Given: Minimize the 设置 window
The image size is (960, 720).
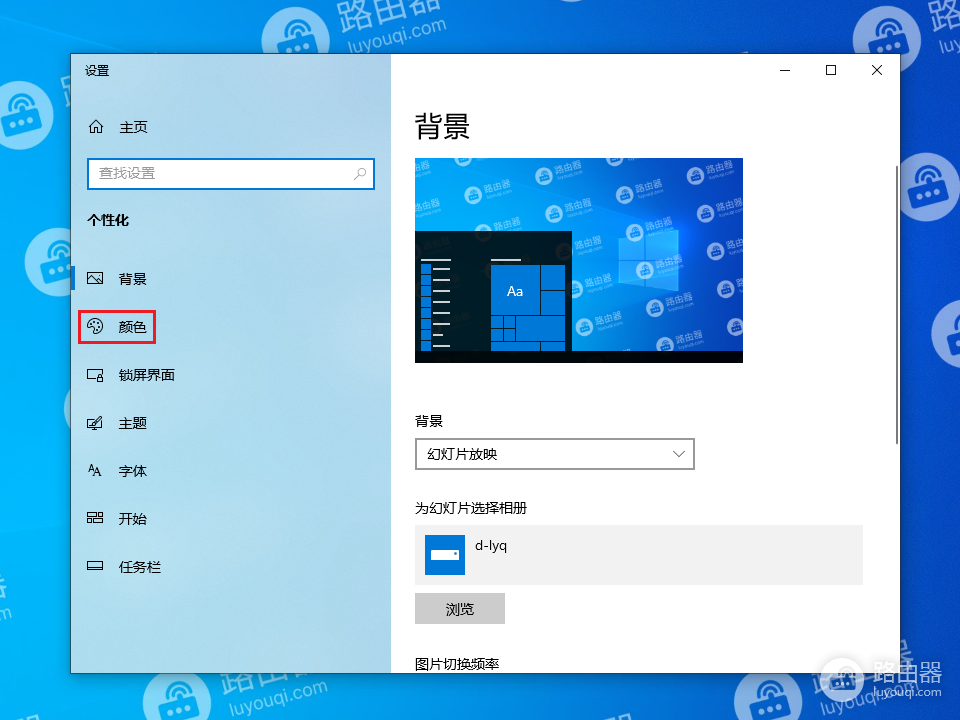Looking at the screenshot, I should coord(785,70).
